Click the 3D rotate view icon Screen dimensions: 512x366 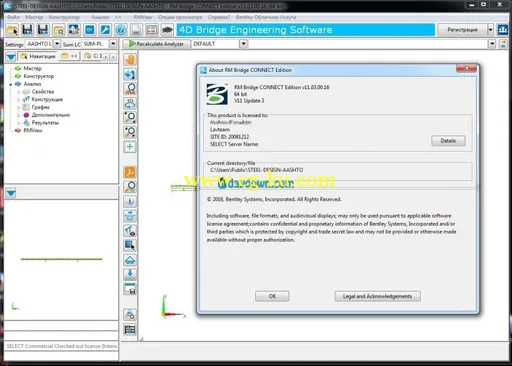tap(130, 103)
